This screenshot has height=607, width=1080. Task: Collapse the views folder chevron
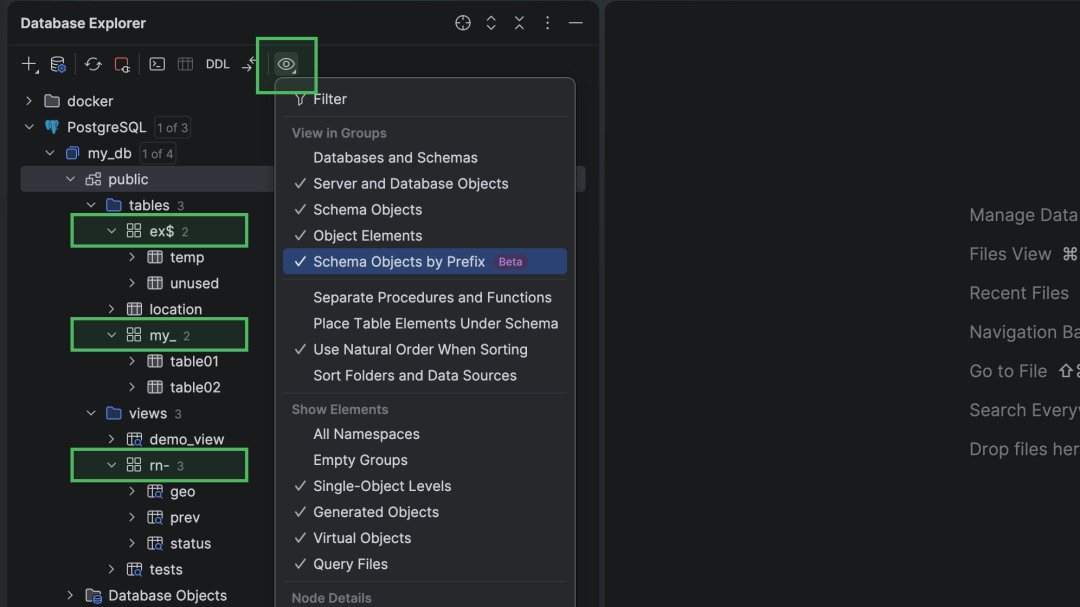(x=91, y=413)
